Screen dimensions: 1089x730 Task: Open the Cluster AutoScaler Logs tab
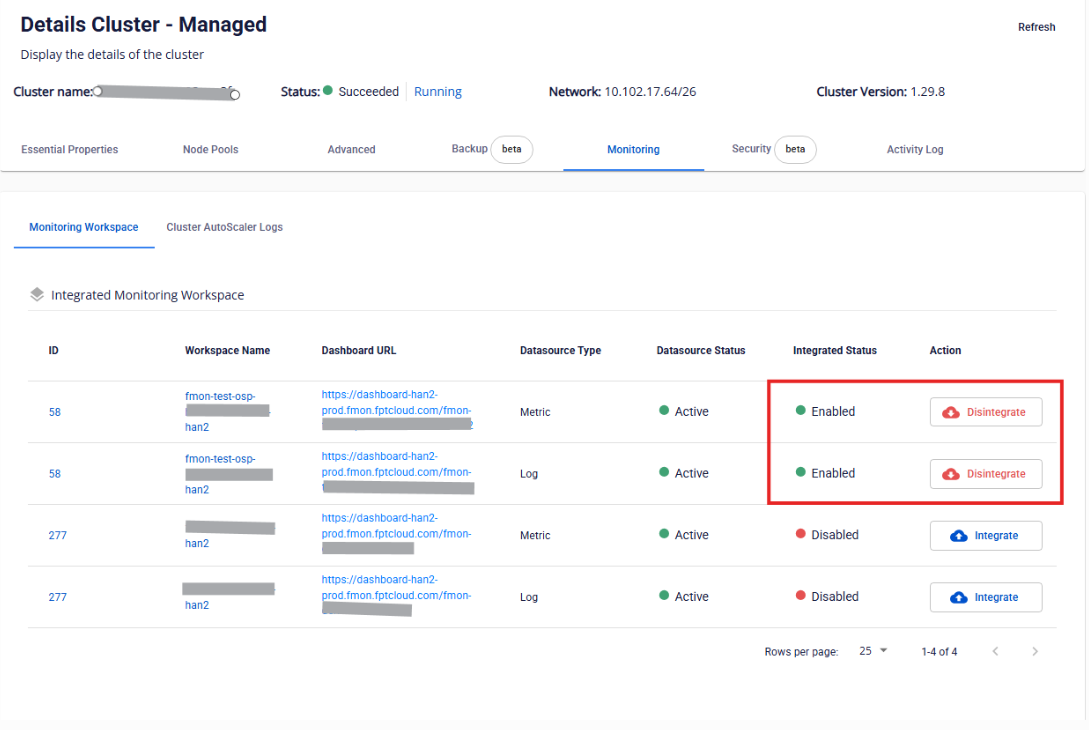click(224, 227)
